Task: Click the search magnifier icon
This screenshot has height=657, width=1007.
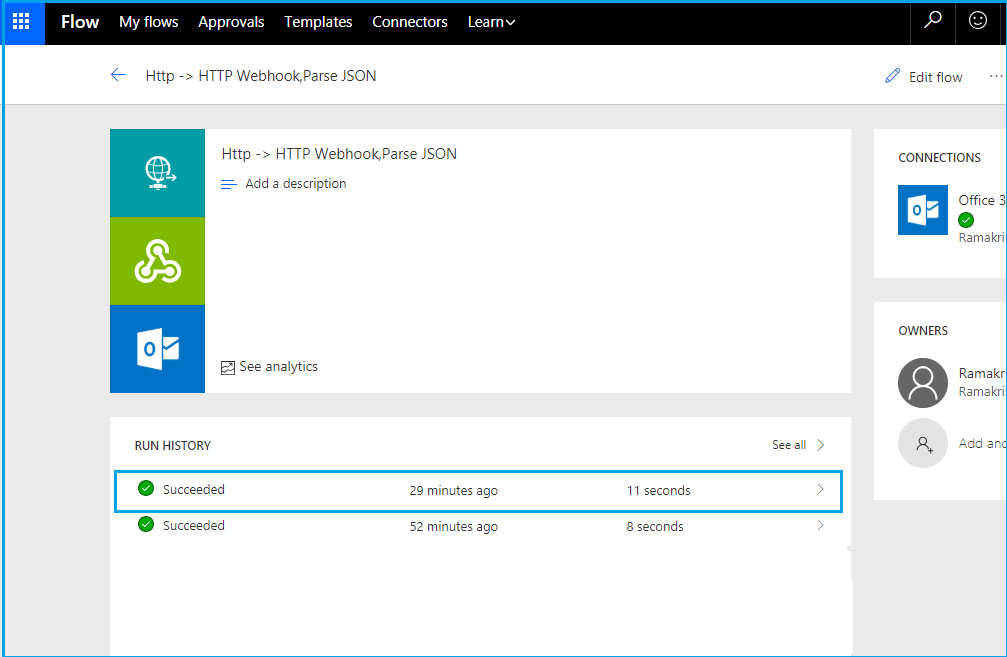Action: coord(933,20)
